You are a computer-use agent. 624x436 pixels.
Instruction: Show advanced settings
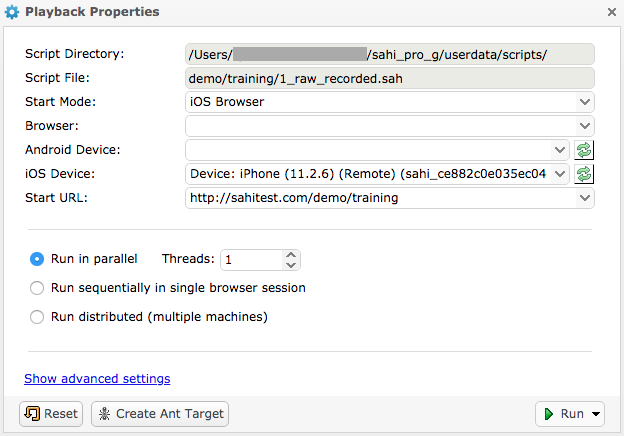(97, 379)
